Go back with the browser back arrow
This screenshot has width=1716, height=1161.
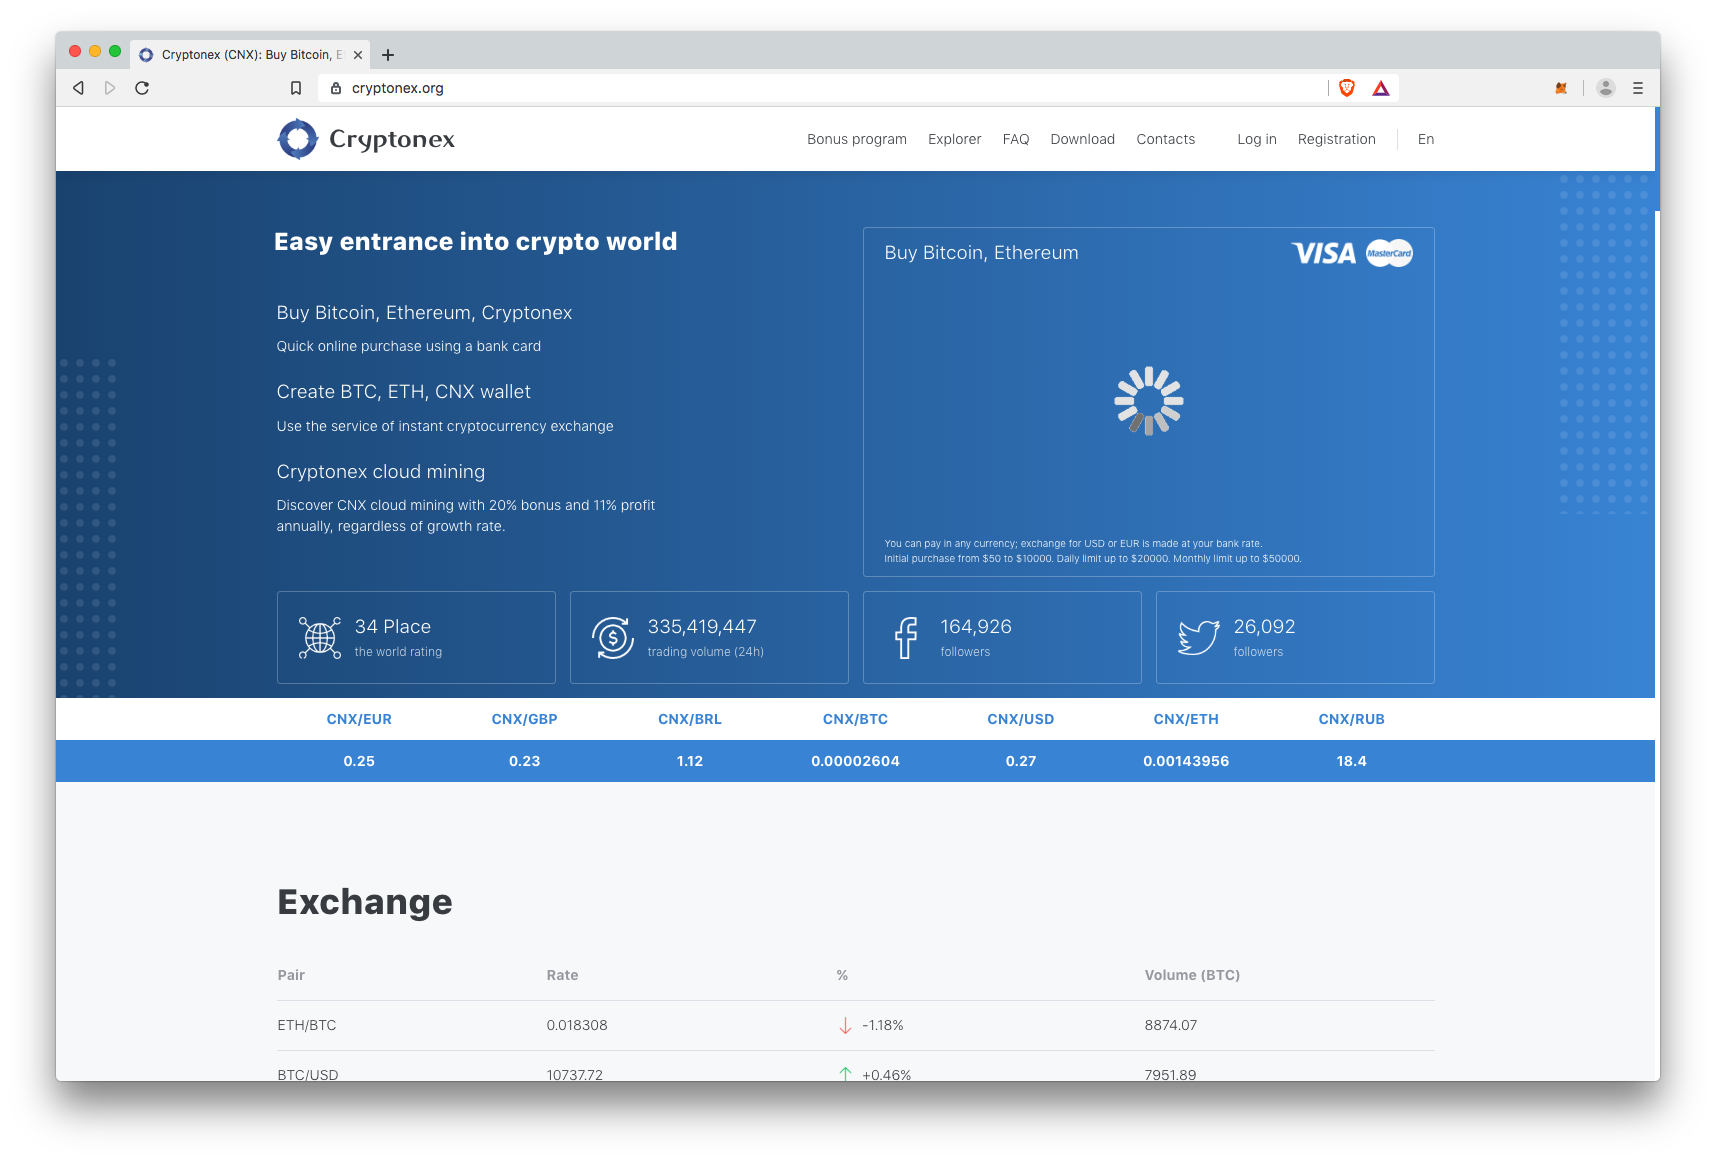pos(78,88)
